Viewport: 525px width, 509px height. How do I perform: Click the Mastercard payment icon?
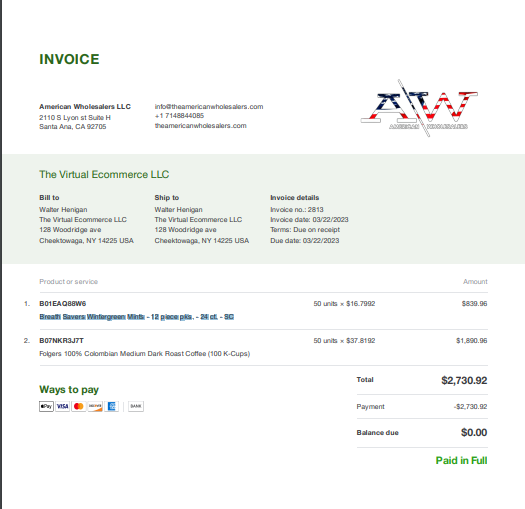tap(79, 406)
